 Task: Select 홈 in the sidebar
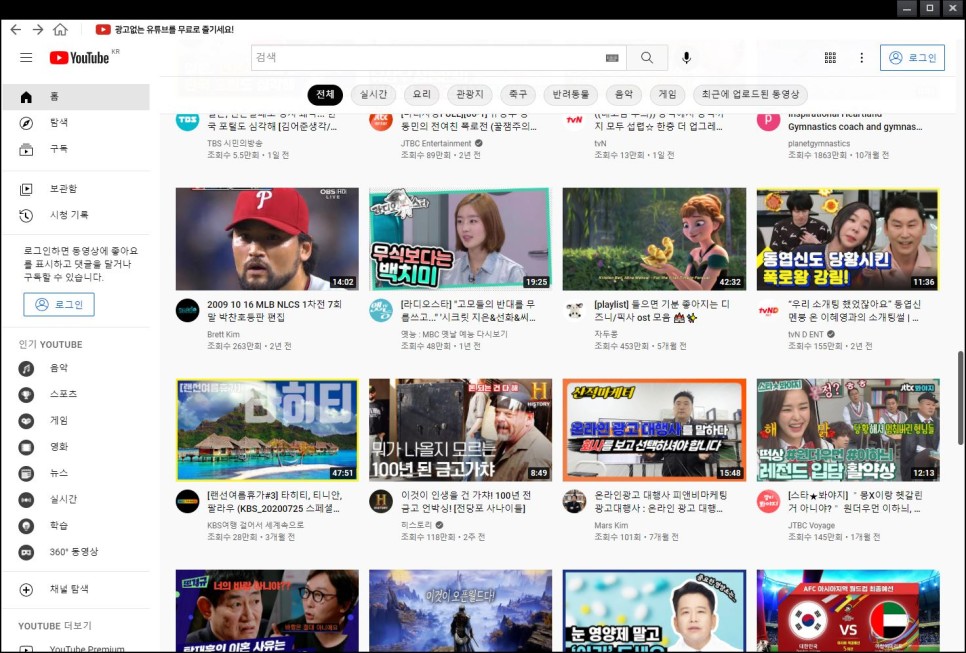pyautogui.click(x=76, y=97)
